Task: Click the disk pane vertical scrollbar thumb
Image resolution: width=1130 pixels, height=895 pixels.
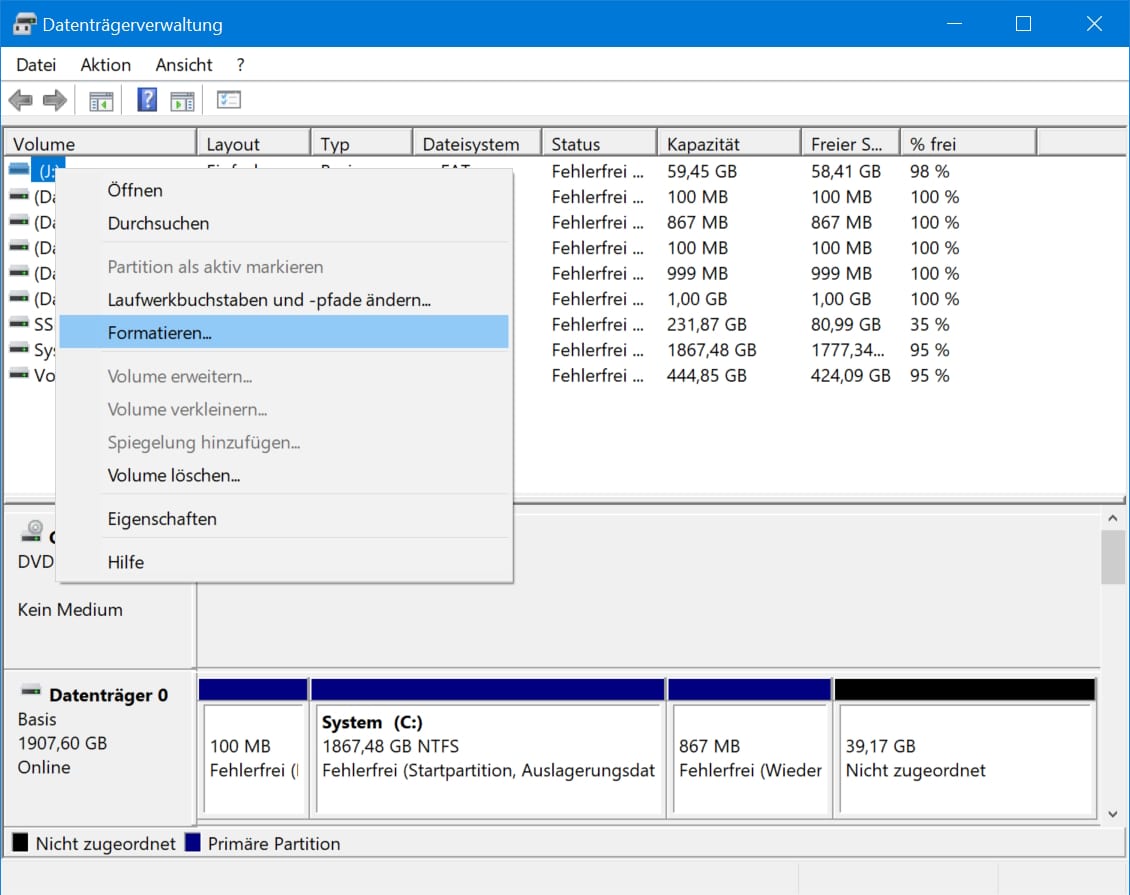Action: (1113, 557)
